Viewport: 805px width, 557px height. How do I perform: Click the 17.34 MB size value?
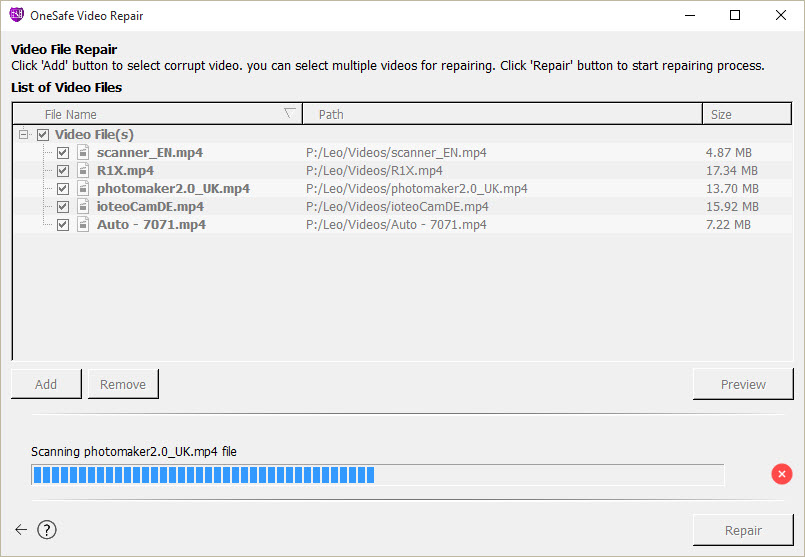point(732,170)
